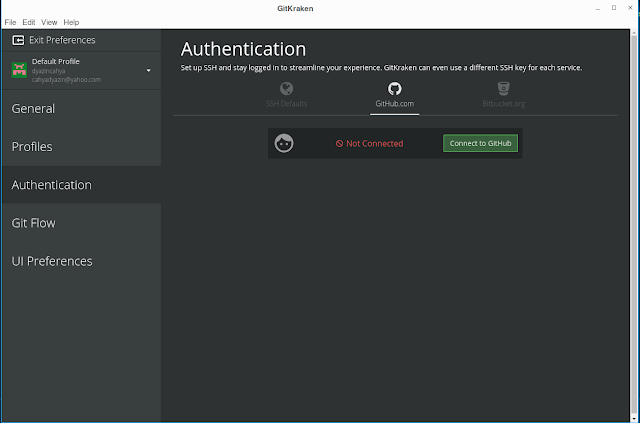Open the UI Preferences section
This screenshot has width=640, height=423.
tap(81, 261)
